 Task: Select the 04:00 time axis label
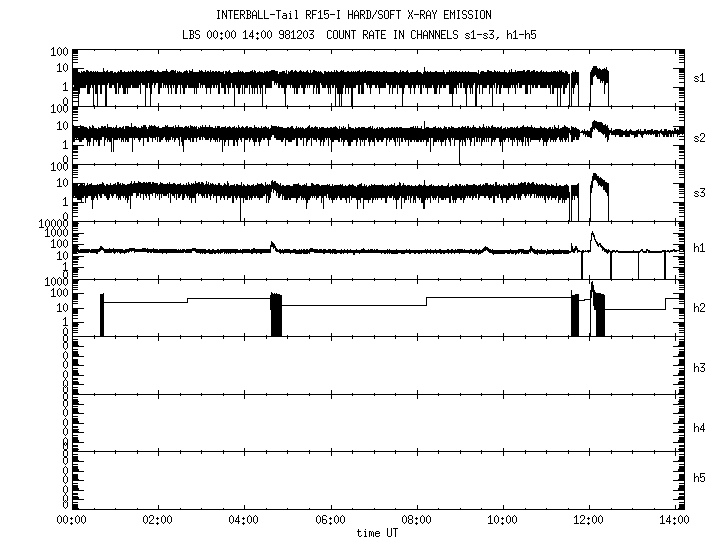[x=244, y=520]
